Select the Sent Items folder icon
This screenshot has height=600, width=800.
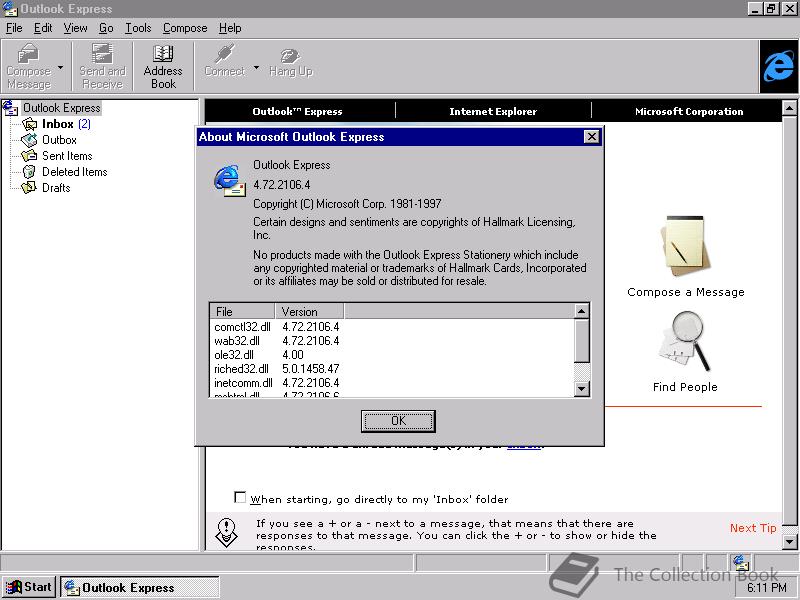pos(29,156)
